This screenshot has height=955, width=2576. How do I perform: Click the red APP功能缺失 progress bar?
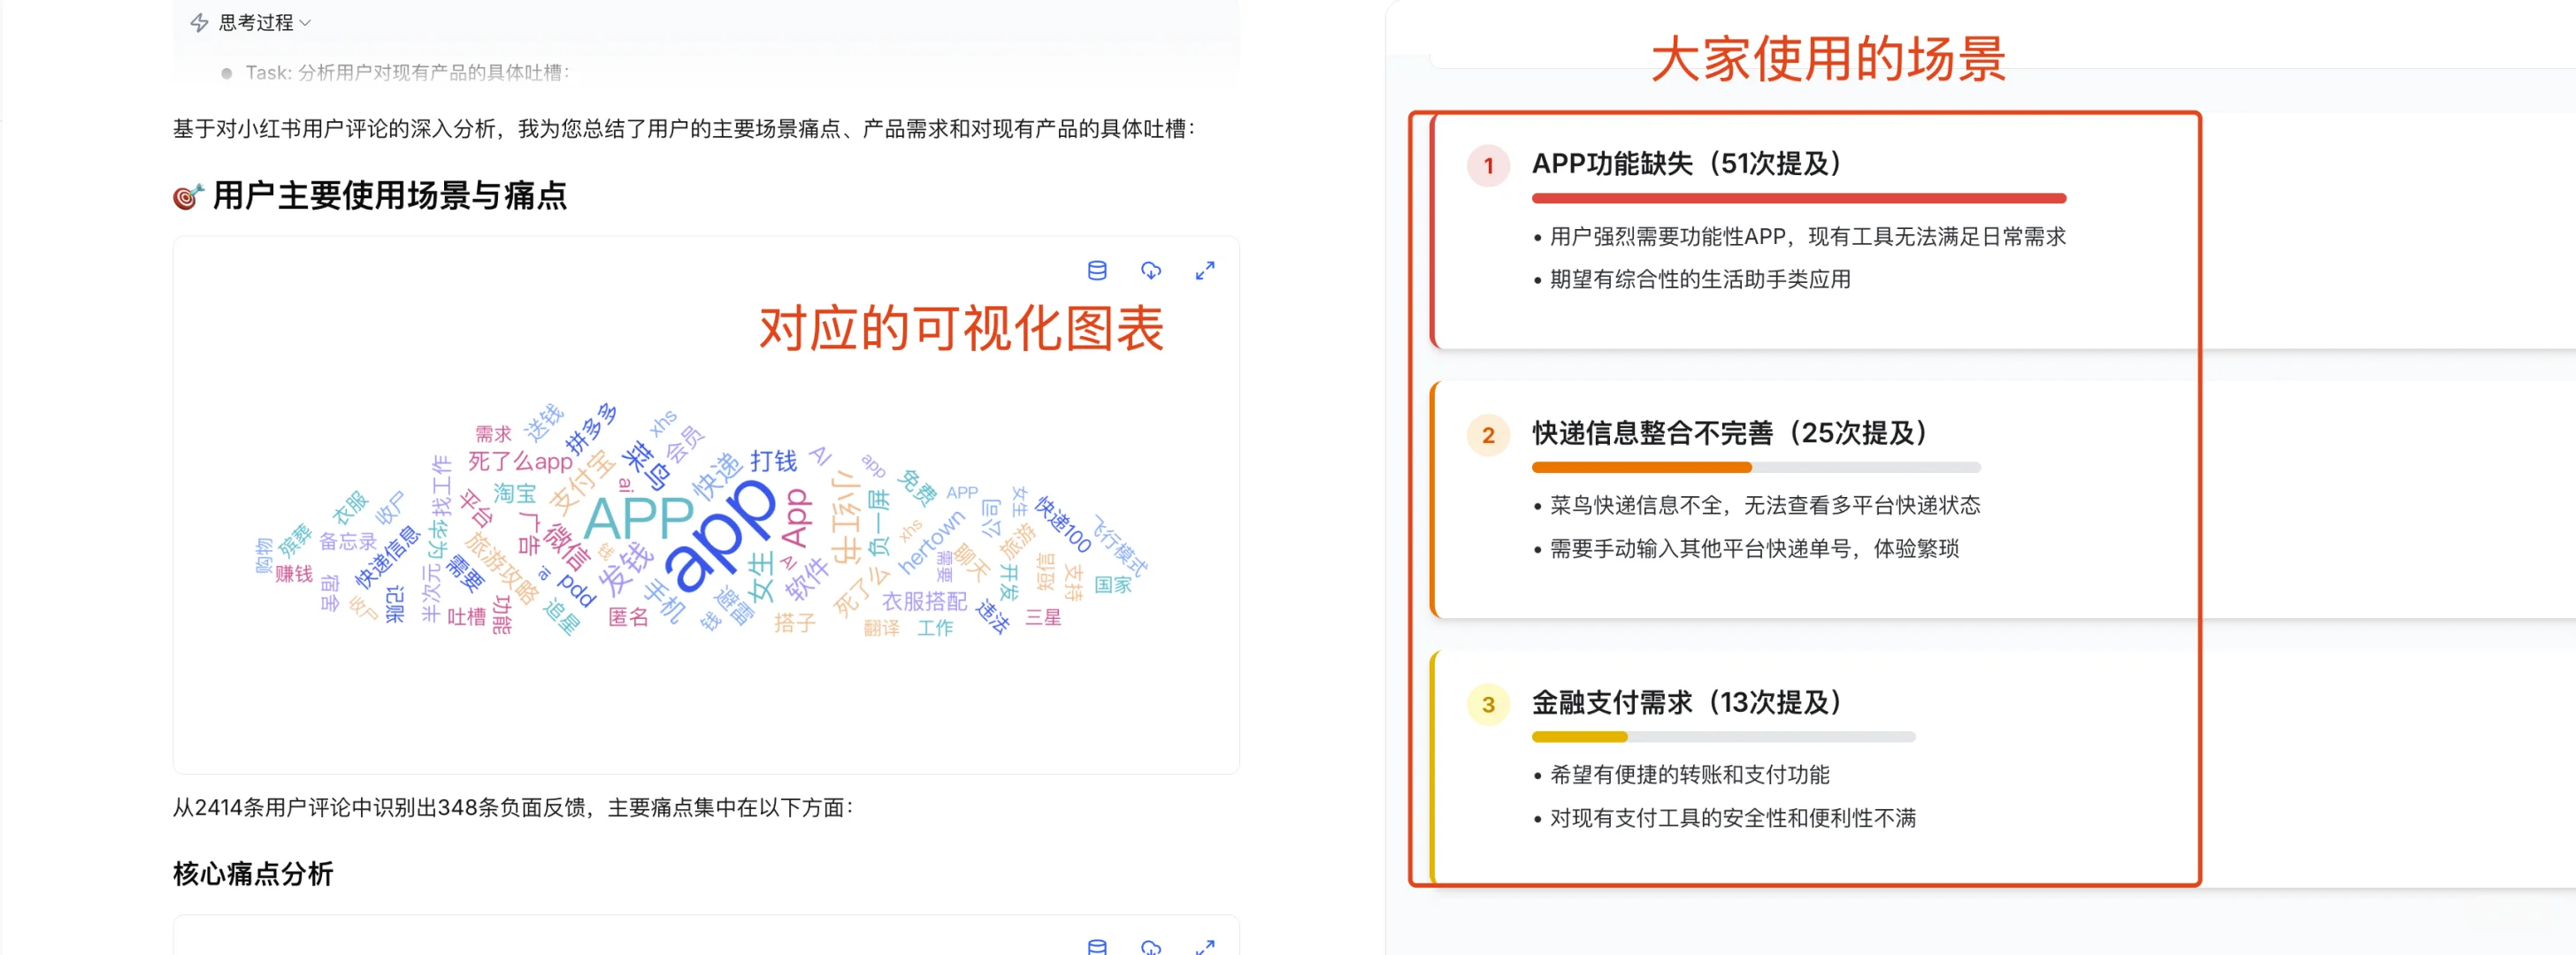[1798, 198]
